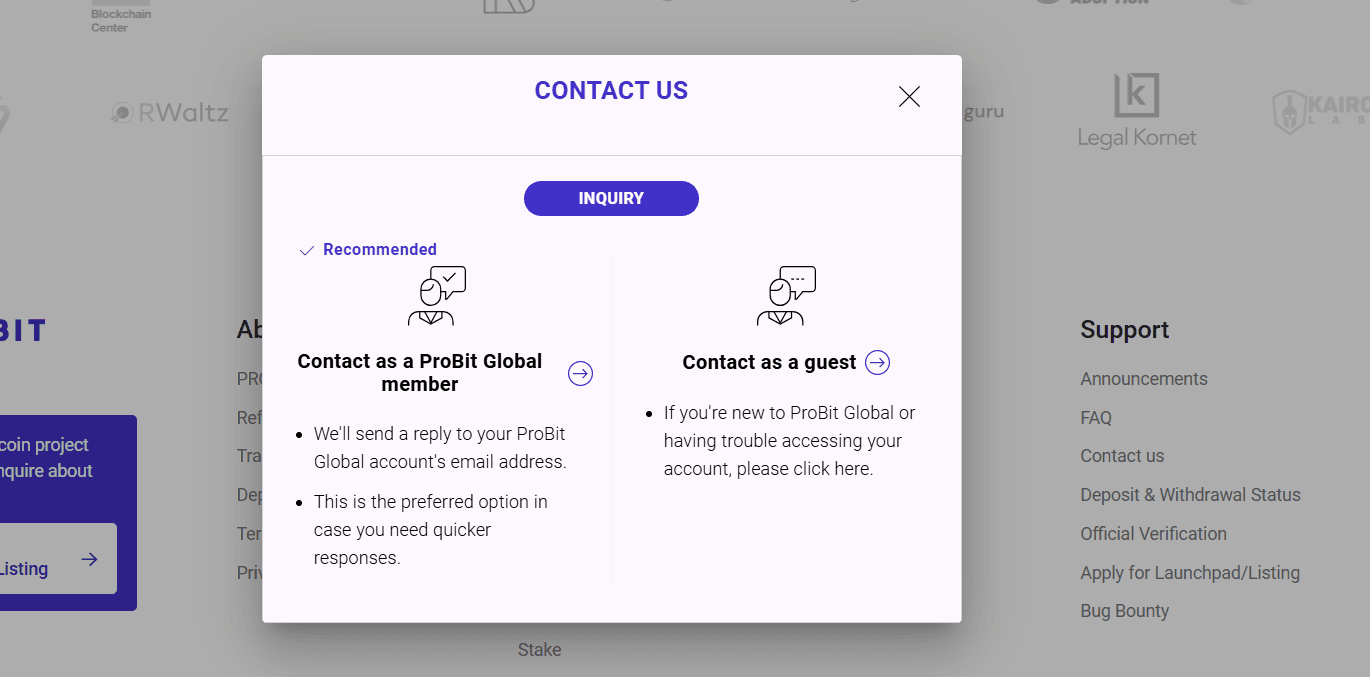Apply for Launchpad/Listing

pos(1189,572)
